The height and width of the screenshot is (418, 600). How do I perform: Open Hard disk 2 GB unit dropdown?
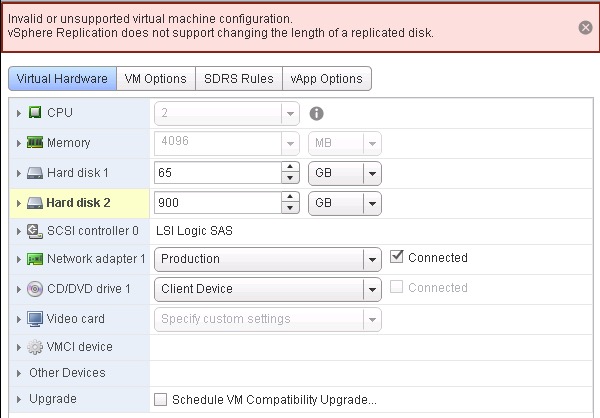click(x=371, y=203)
